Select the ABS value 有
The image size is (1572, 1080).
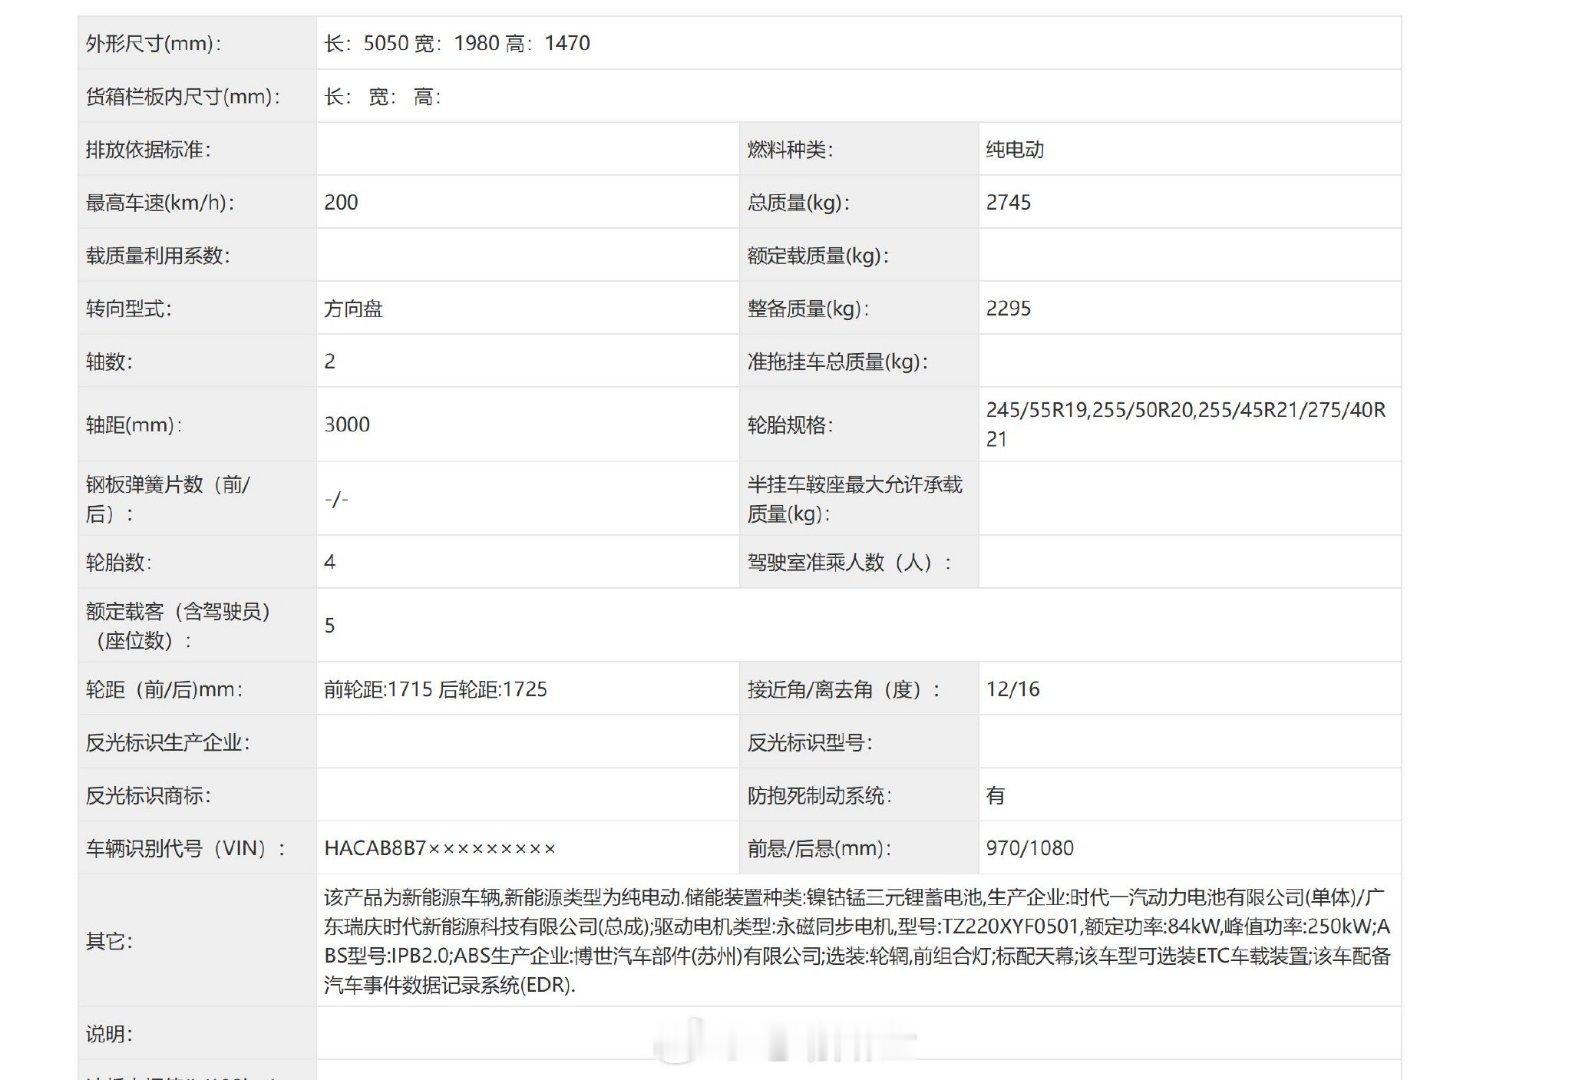pyautogui.click(x=996, y=795)
